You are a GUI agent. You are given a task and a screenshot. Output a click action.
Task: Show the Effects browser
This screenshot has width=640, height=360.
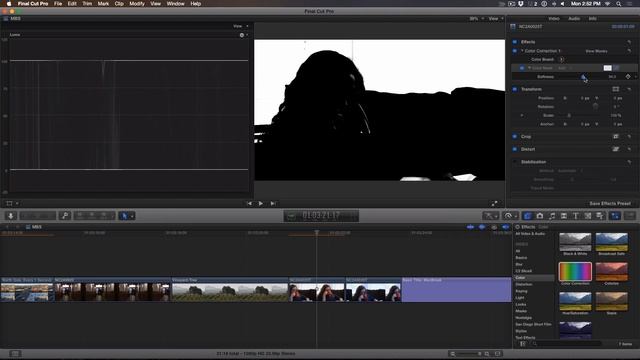tap(527, 216)
